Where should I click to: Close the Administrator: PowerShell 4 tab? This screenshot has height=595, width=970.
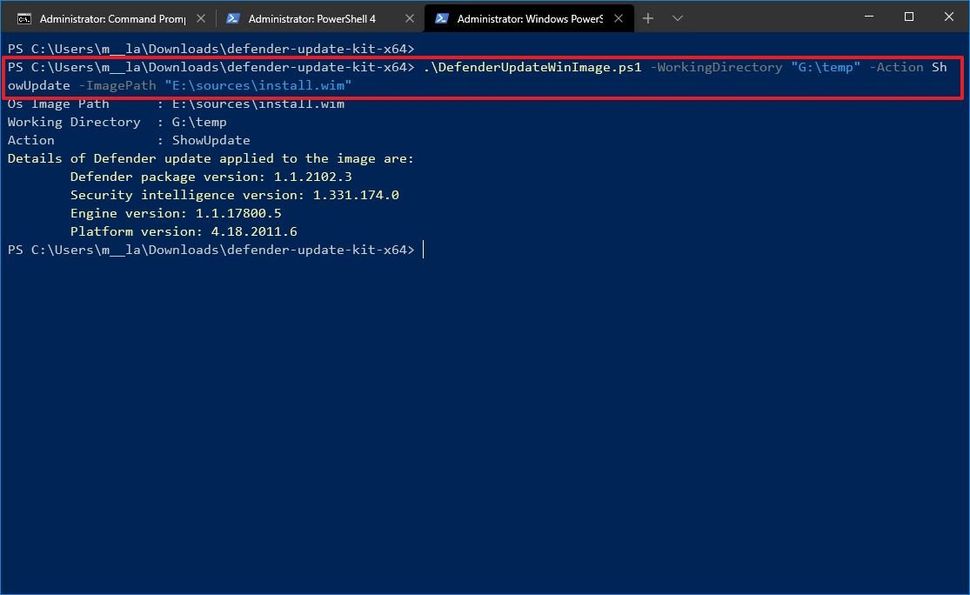pos(409,17)
